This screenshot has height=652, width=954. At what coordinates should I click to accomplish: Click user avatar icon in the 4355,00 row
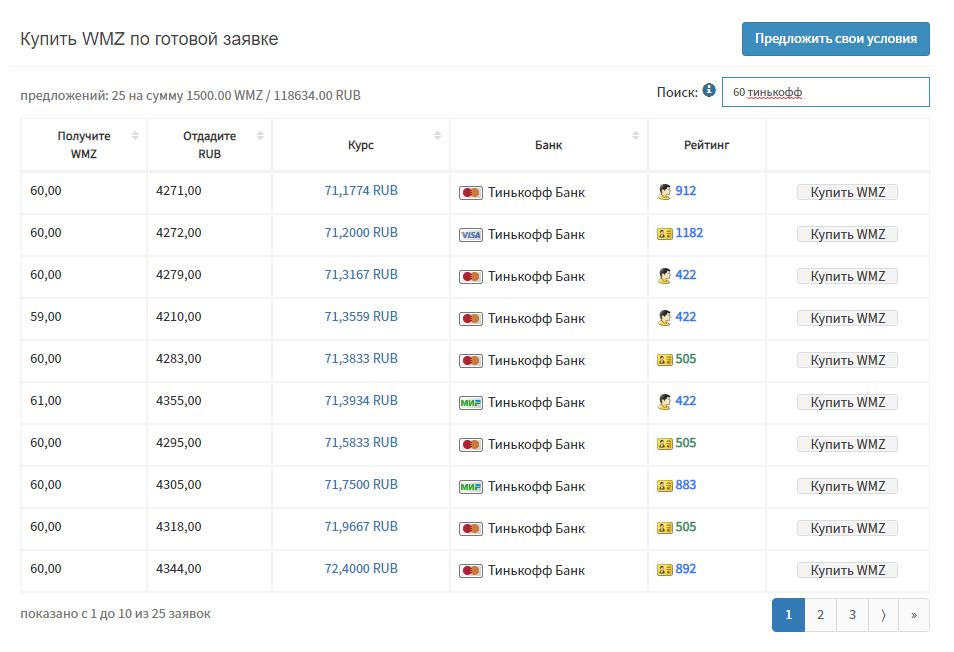[664, 401]
